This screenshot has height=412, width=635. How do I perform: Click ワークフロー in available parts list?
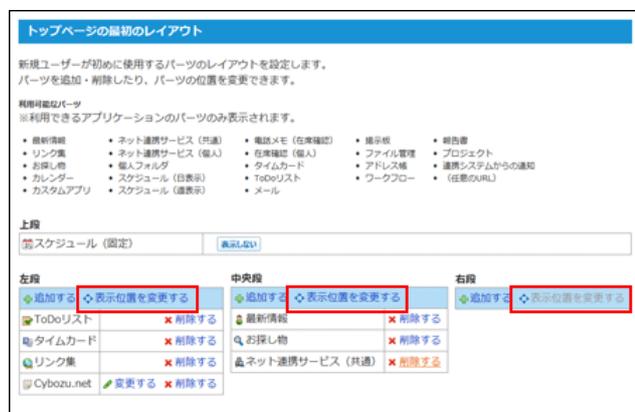[x=390, y=178]
